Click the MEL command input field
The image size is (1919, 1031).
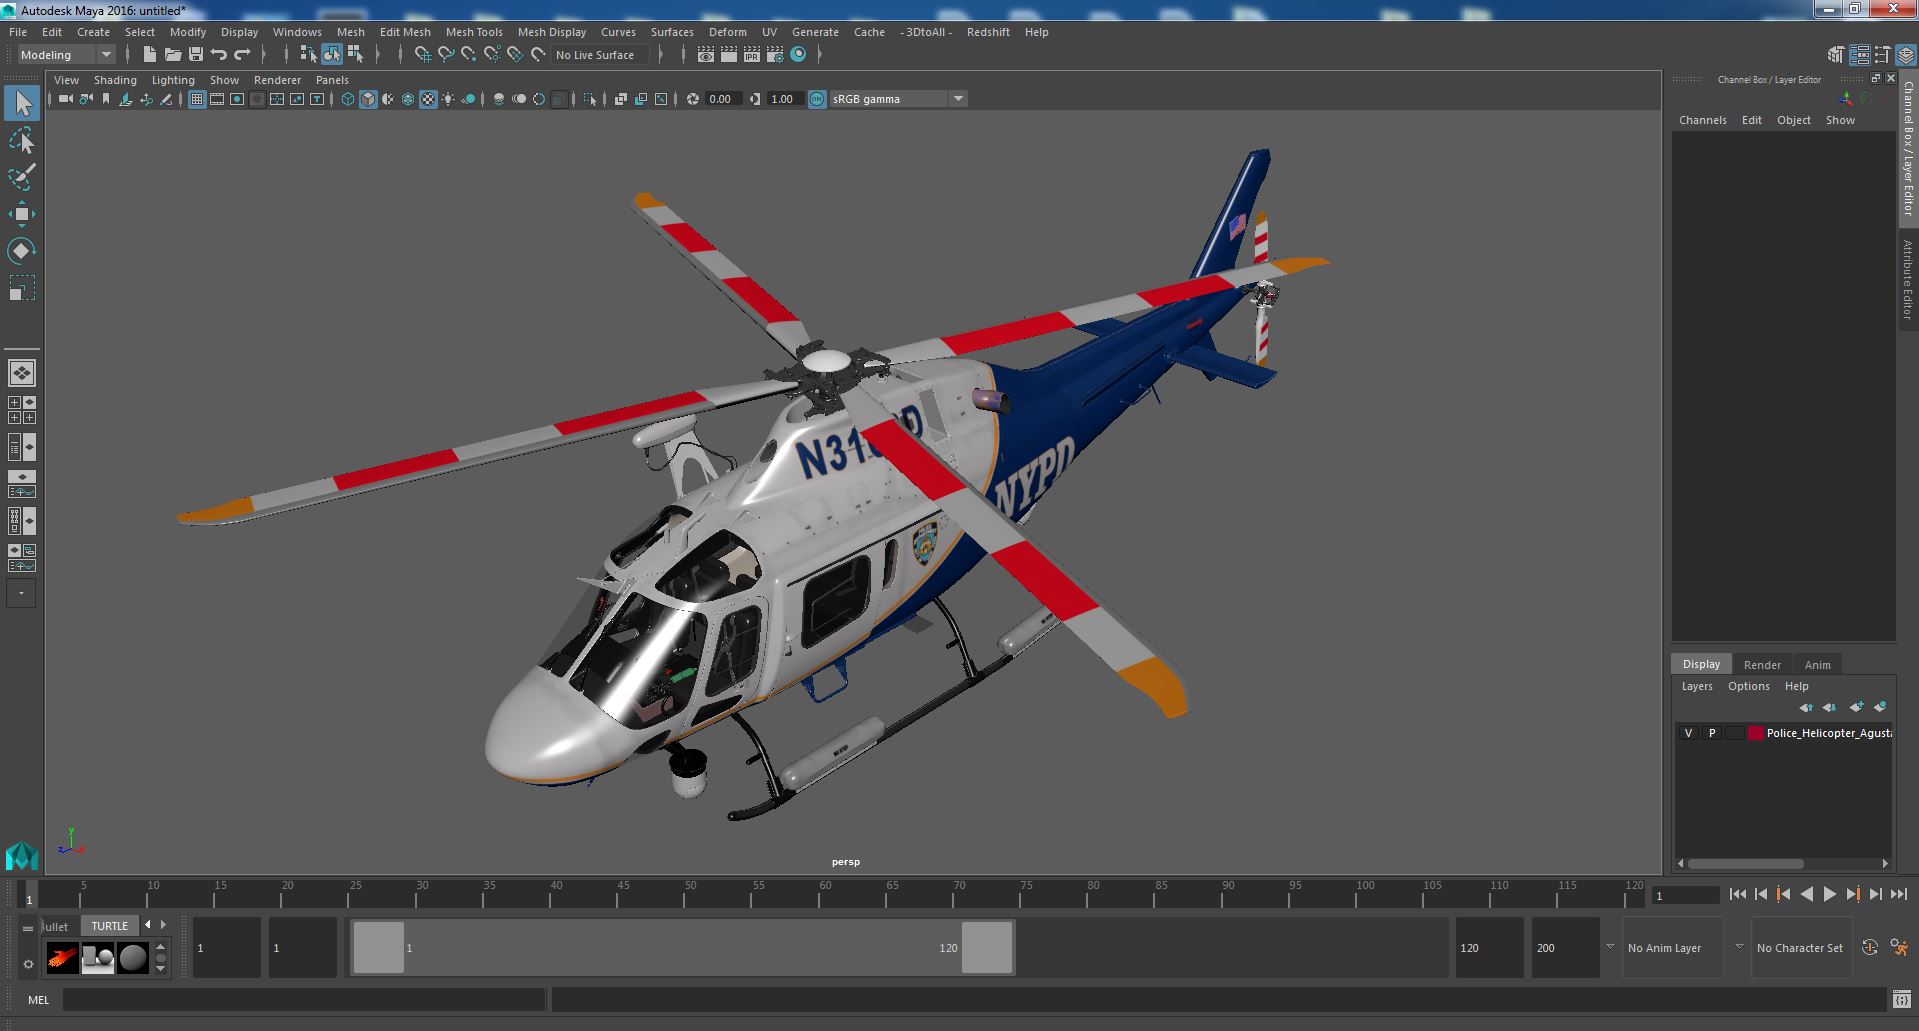click(304, 999)
